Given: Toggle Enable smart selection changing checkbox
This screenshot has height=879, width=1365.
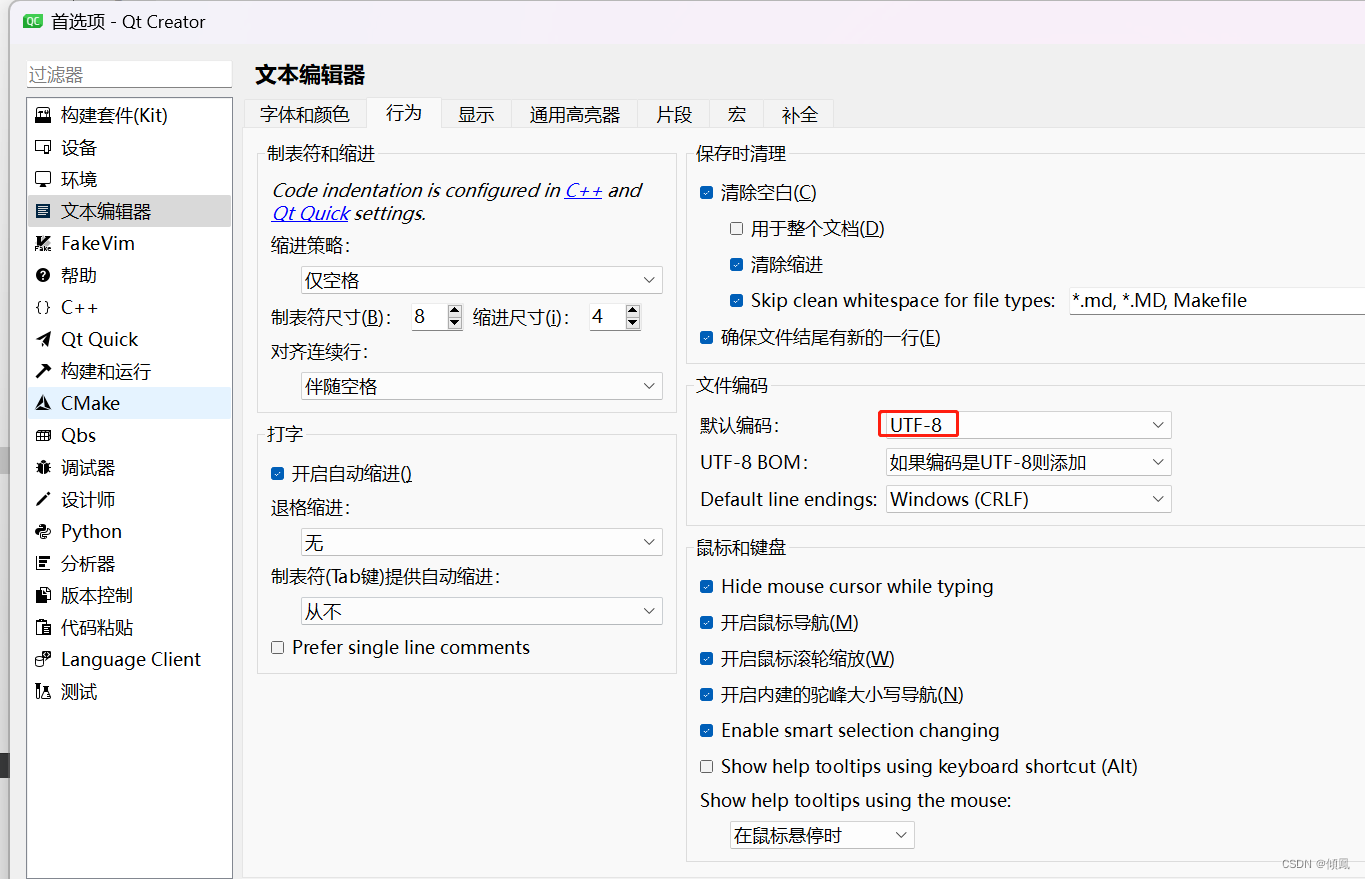Looking at the screenshot, I should click(x=707, y=731).
